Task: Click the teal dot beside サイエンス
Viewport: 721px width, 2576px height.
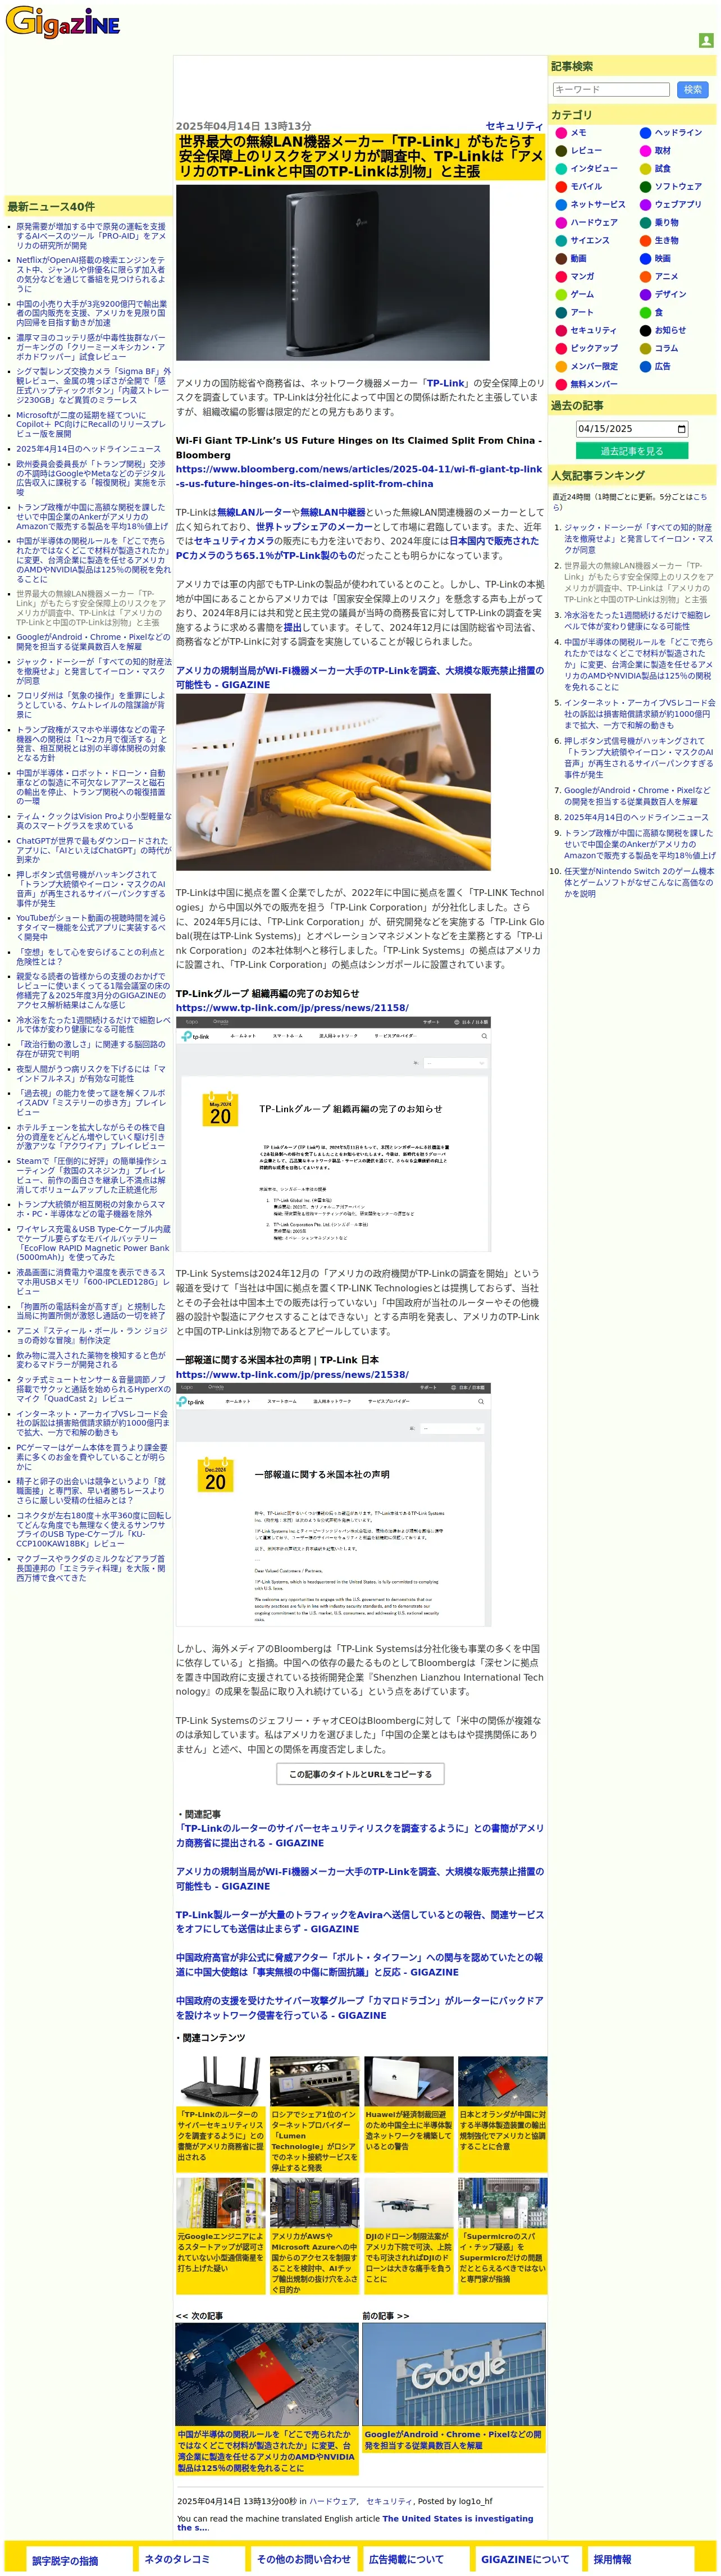Action: [x=561, y=241]
